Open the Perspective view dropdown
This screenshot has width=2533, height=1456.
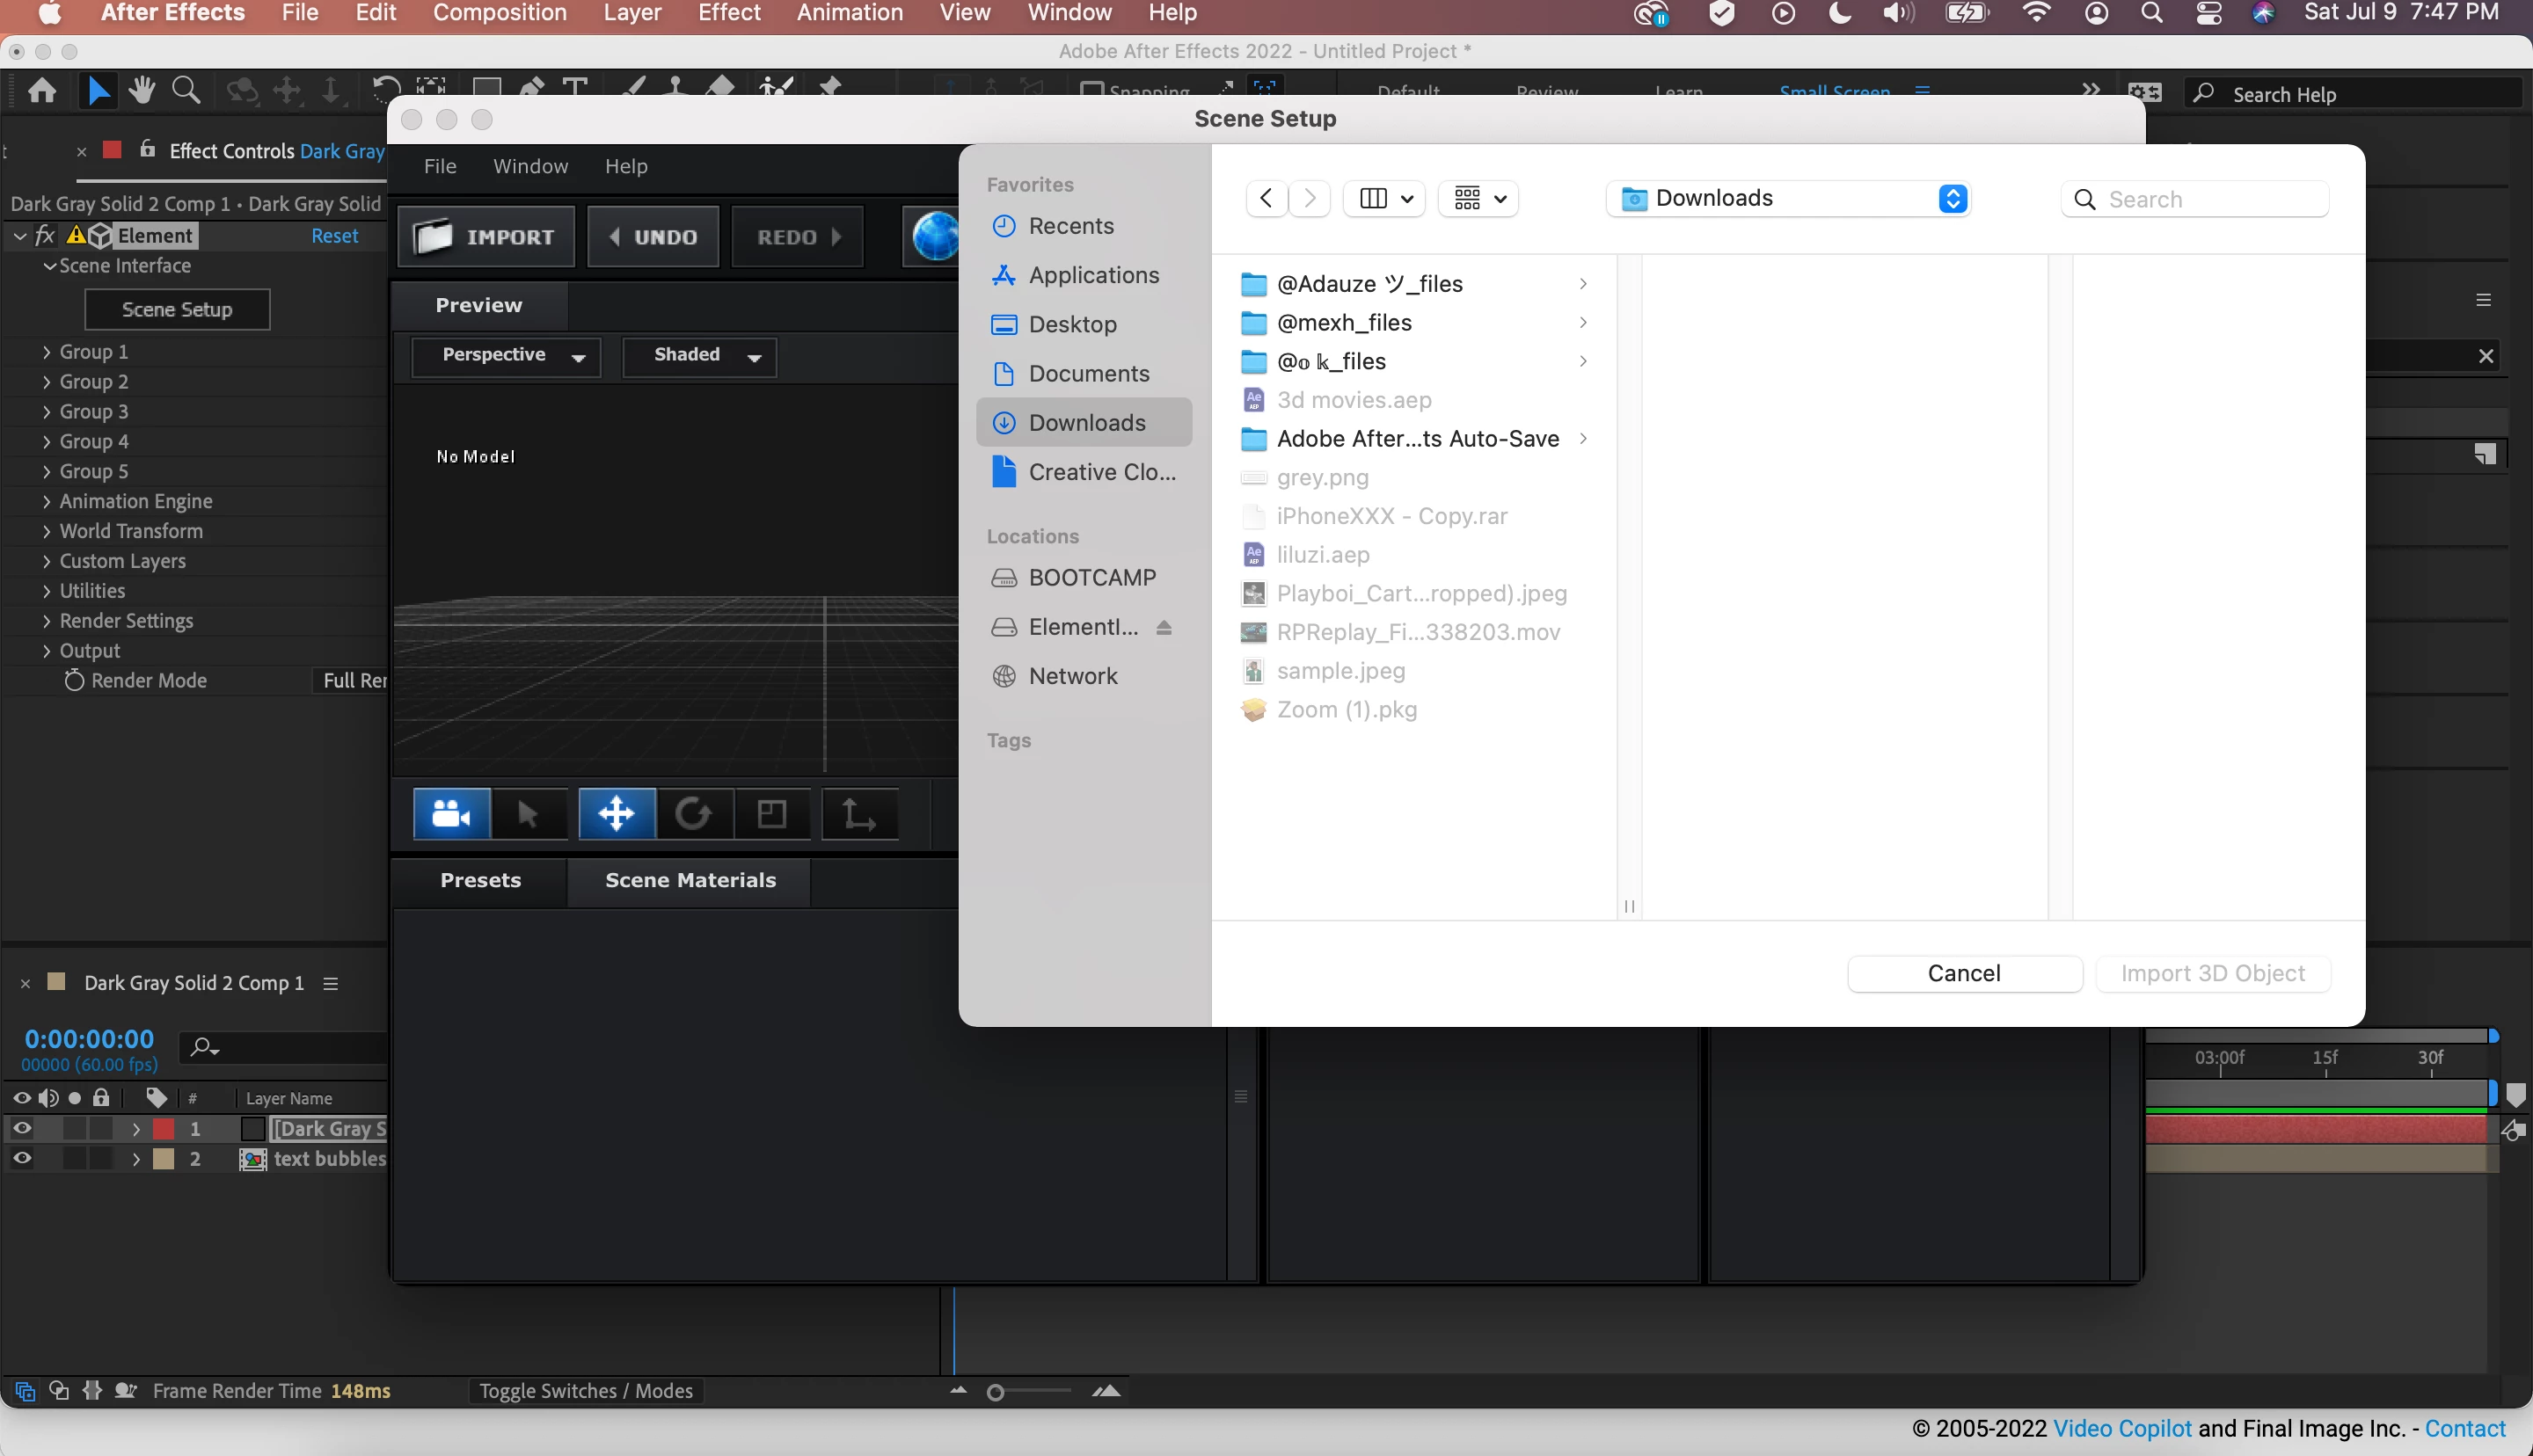pos(506,356)
